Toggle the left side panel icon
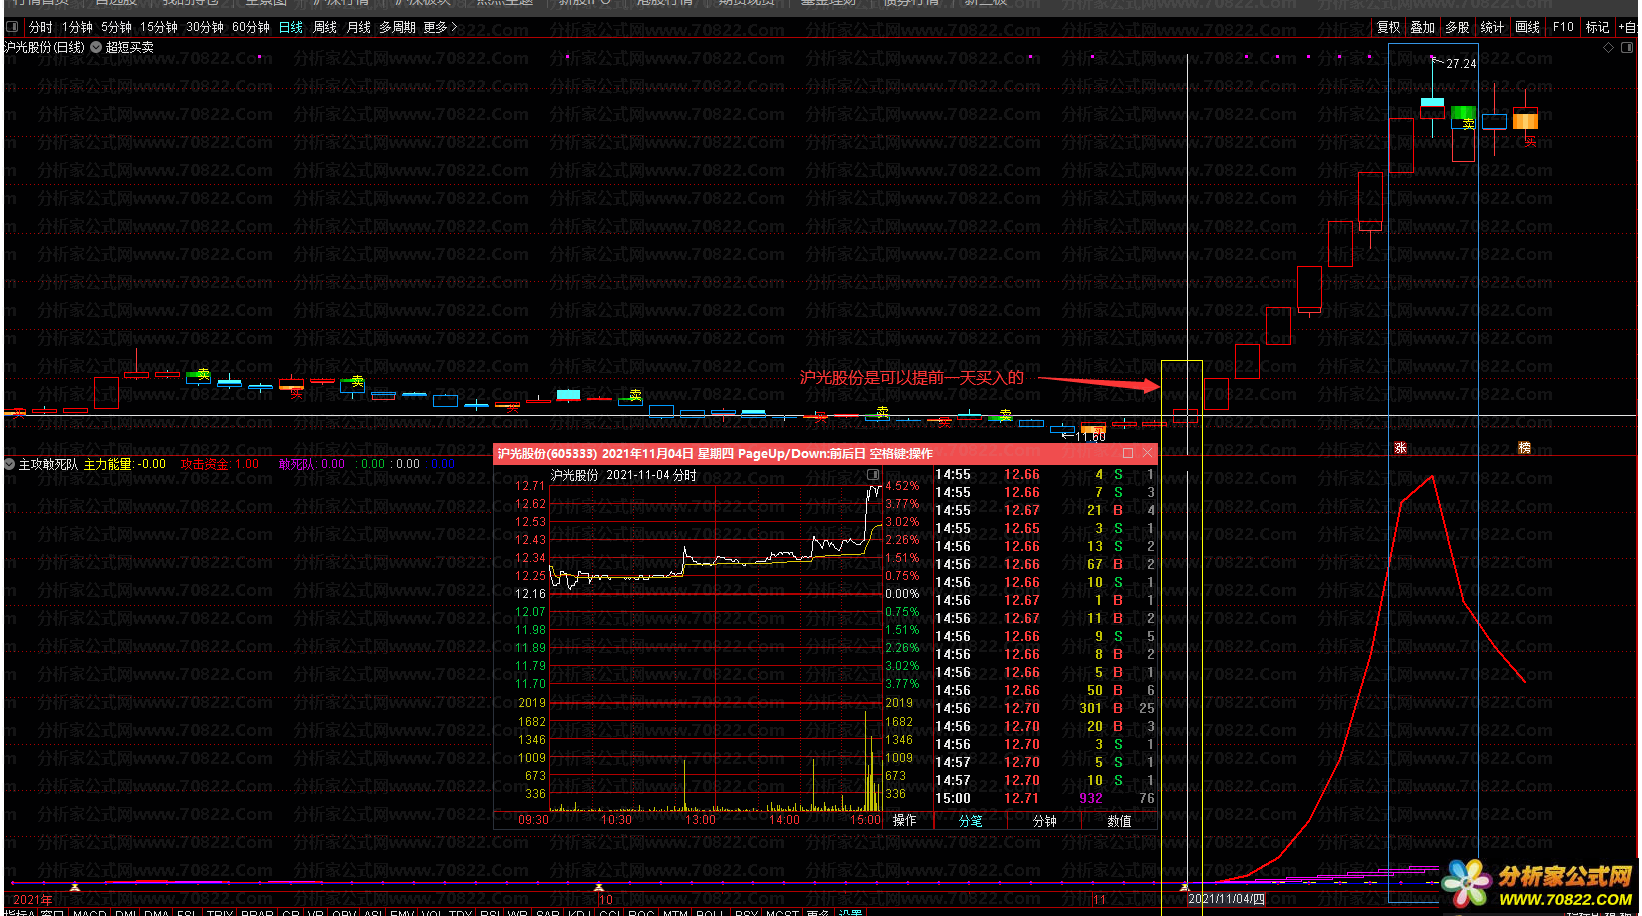The width and height of the screenshot is (1642, 916). pos(13,27)
